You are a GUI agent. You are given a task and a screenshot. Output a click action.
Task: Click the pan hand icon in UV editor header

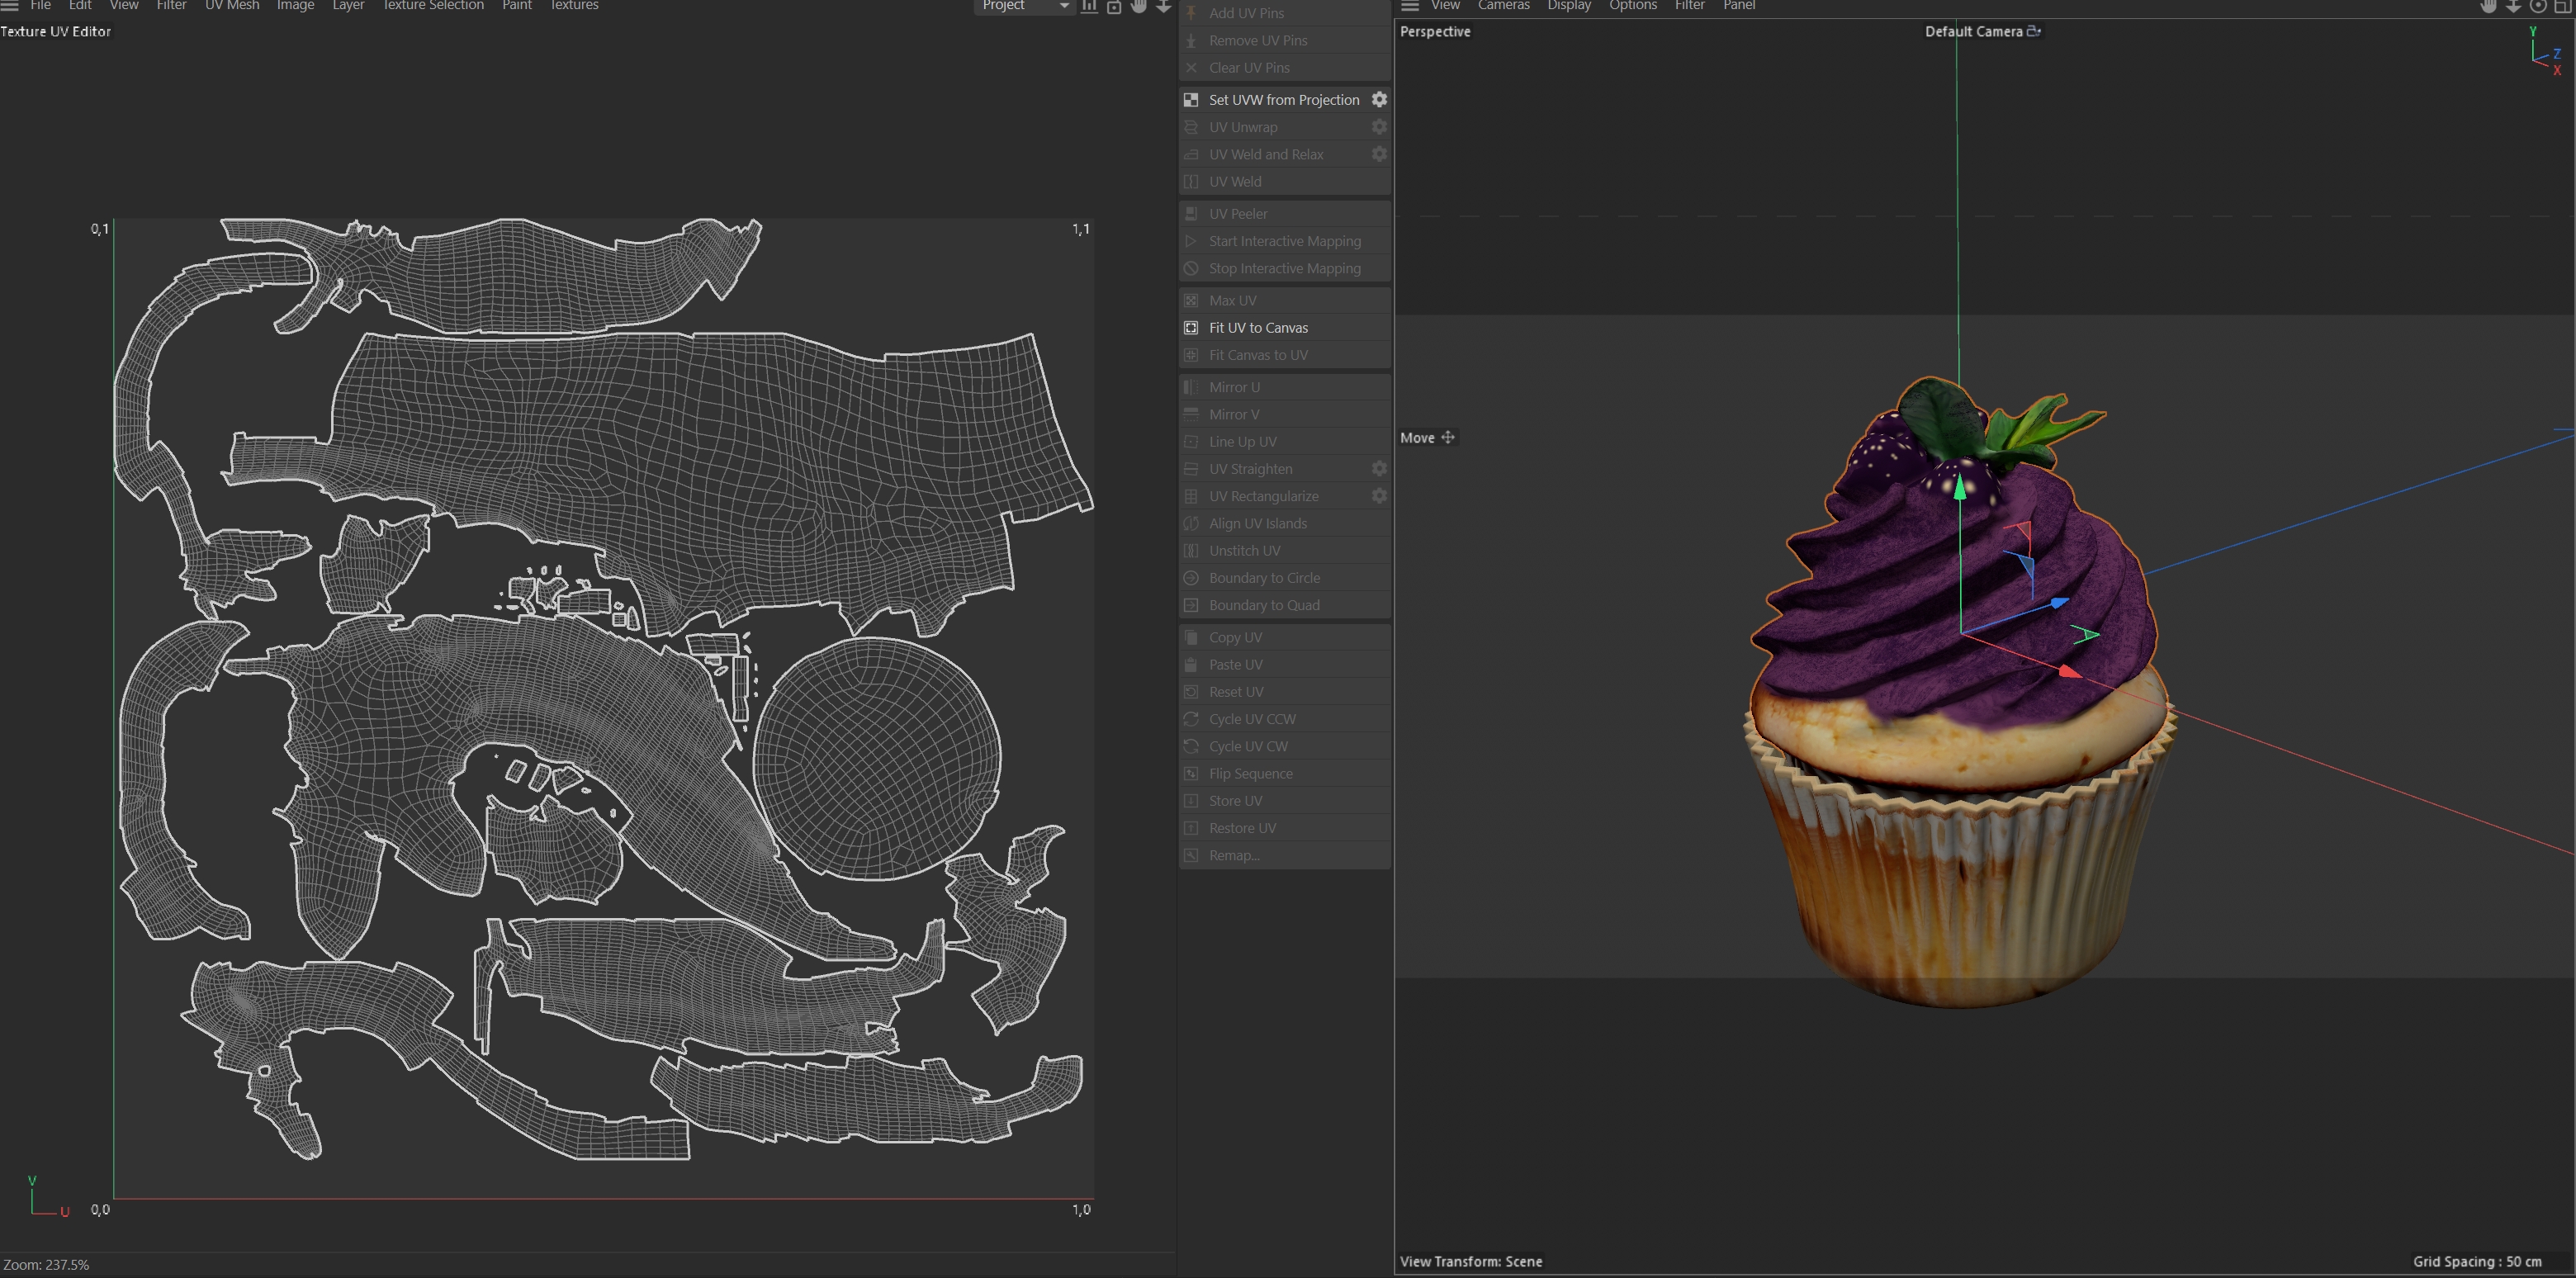click(1139, 6)
